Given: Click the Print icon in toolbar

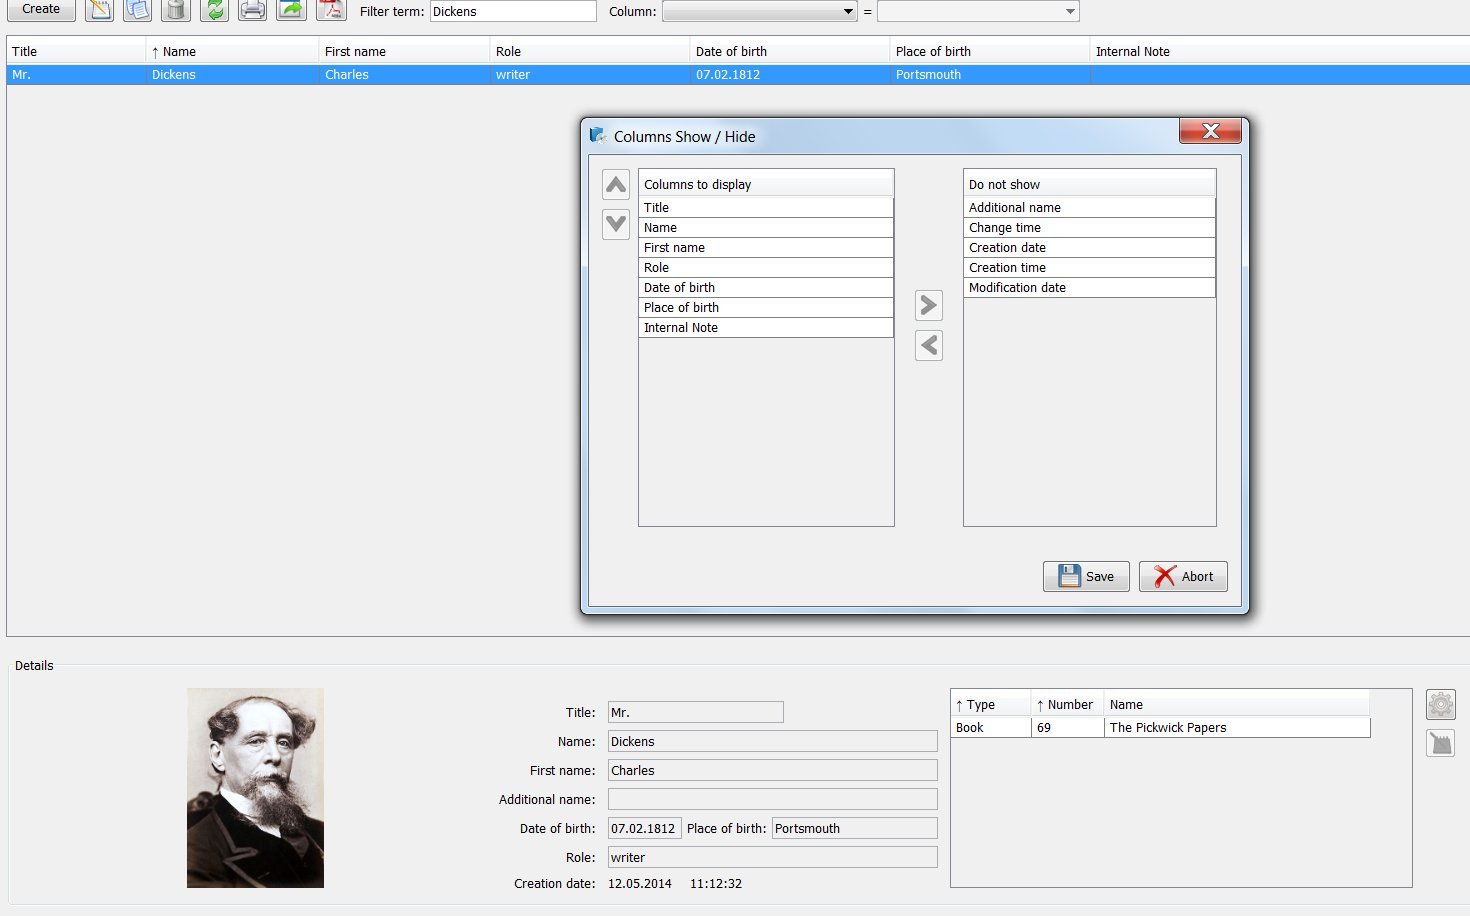Looking at the screenshot, I should point(252,10).
